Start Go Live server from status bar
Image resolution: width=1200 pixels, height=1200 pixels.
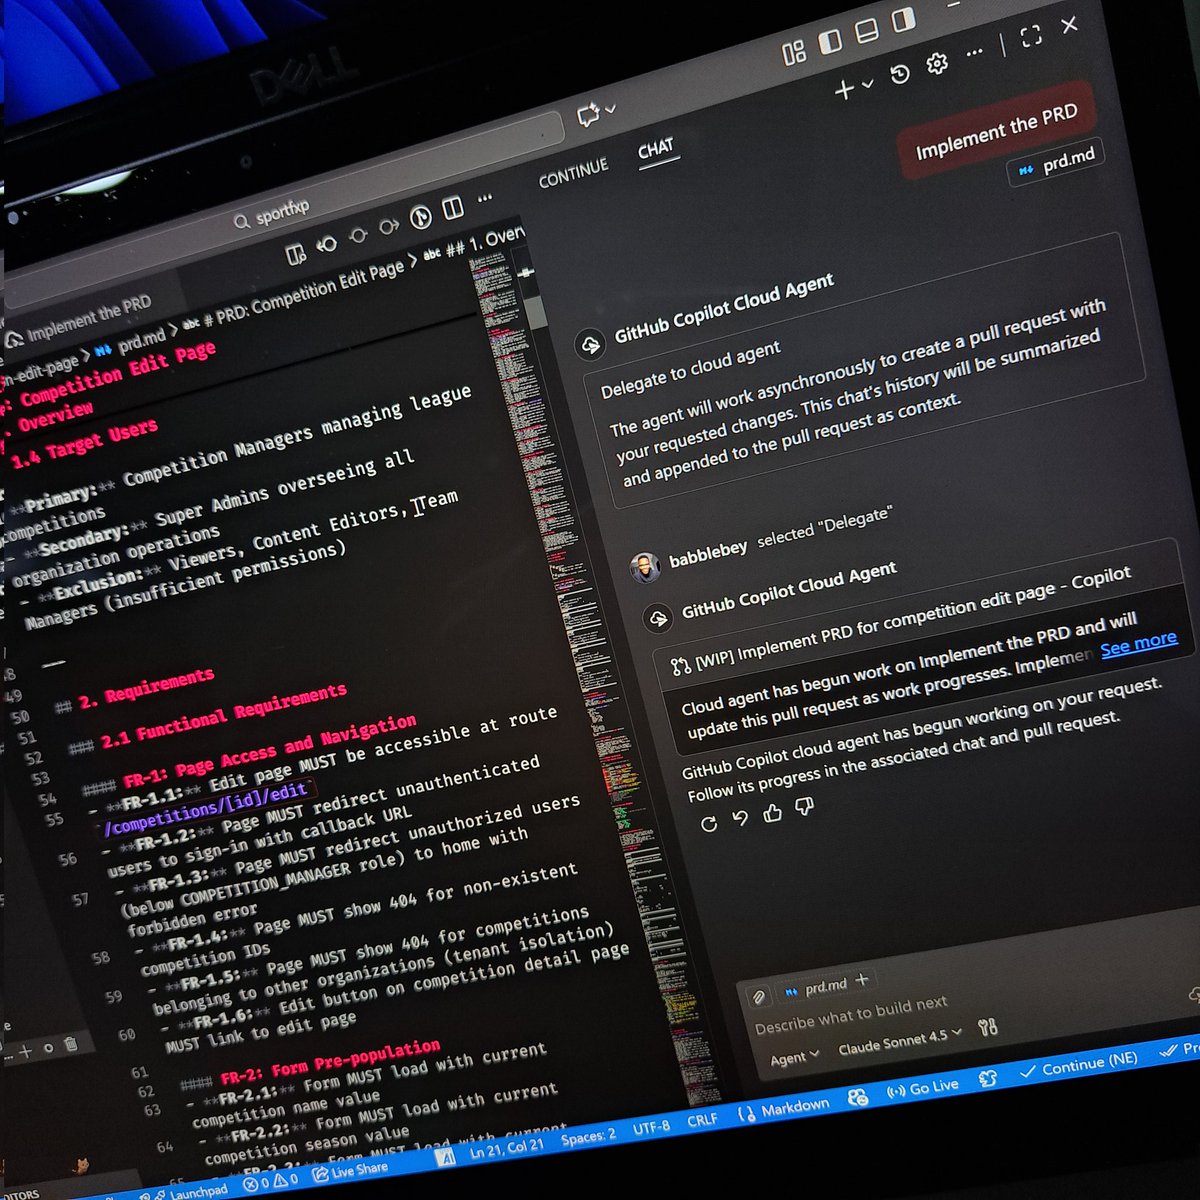[922, 1087]
